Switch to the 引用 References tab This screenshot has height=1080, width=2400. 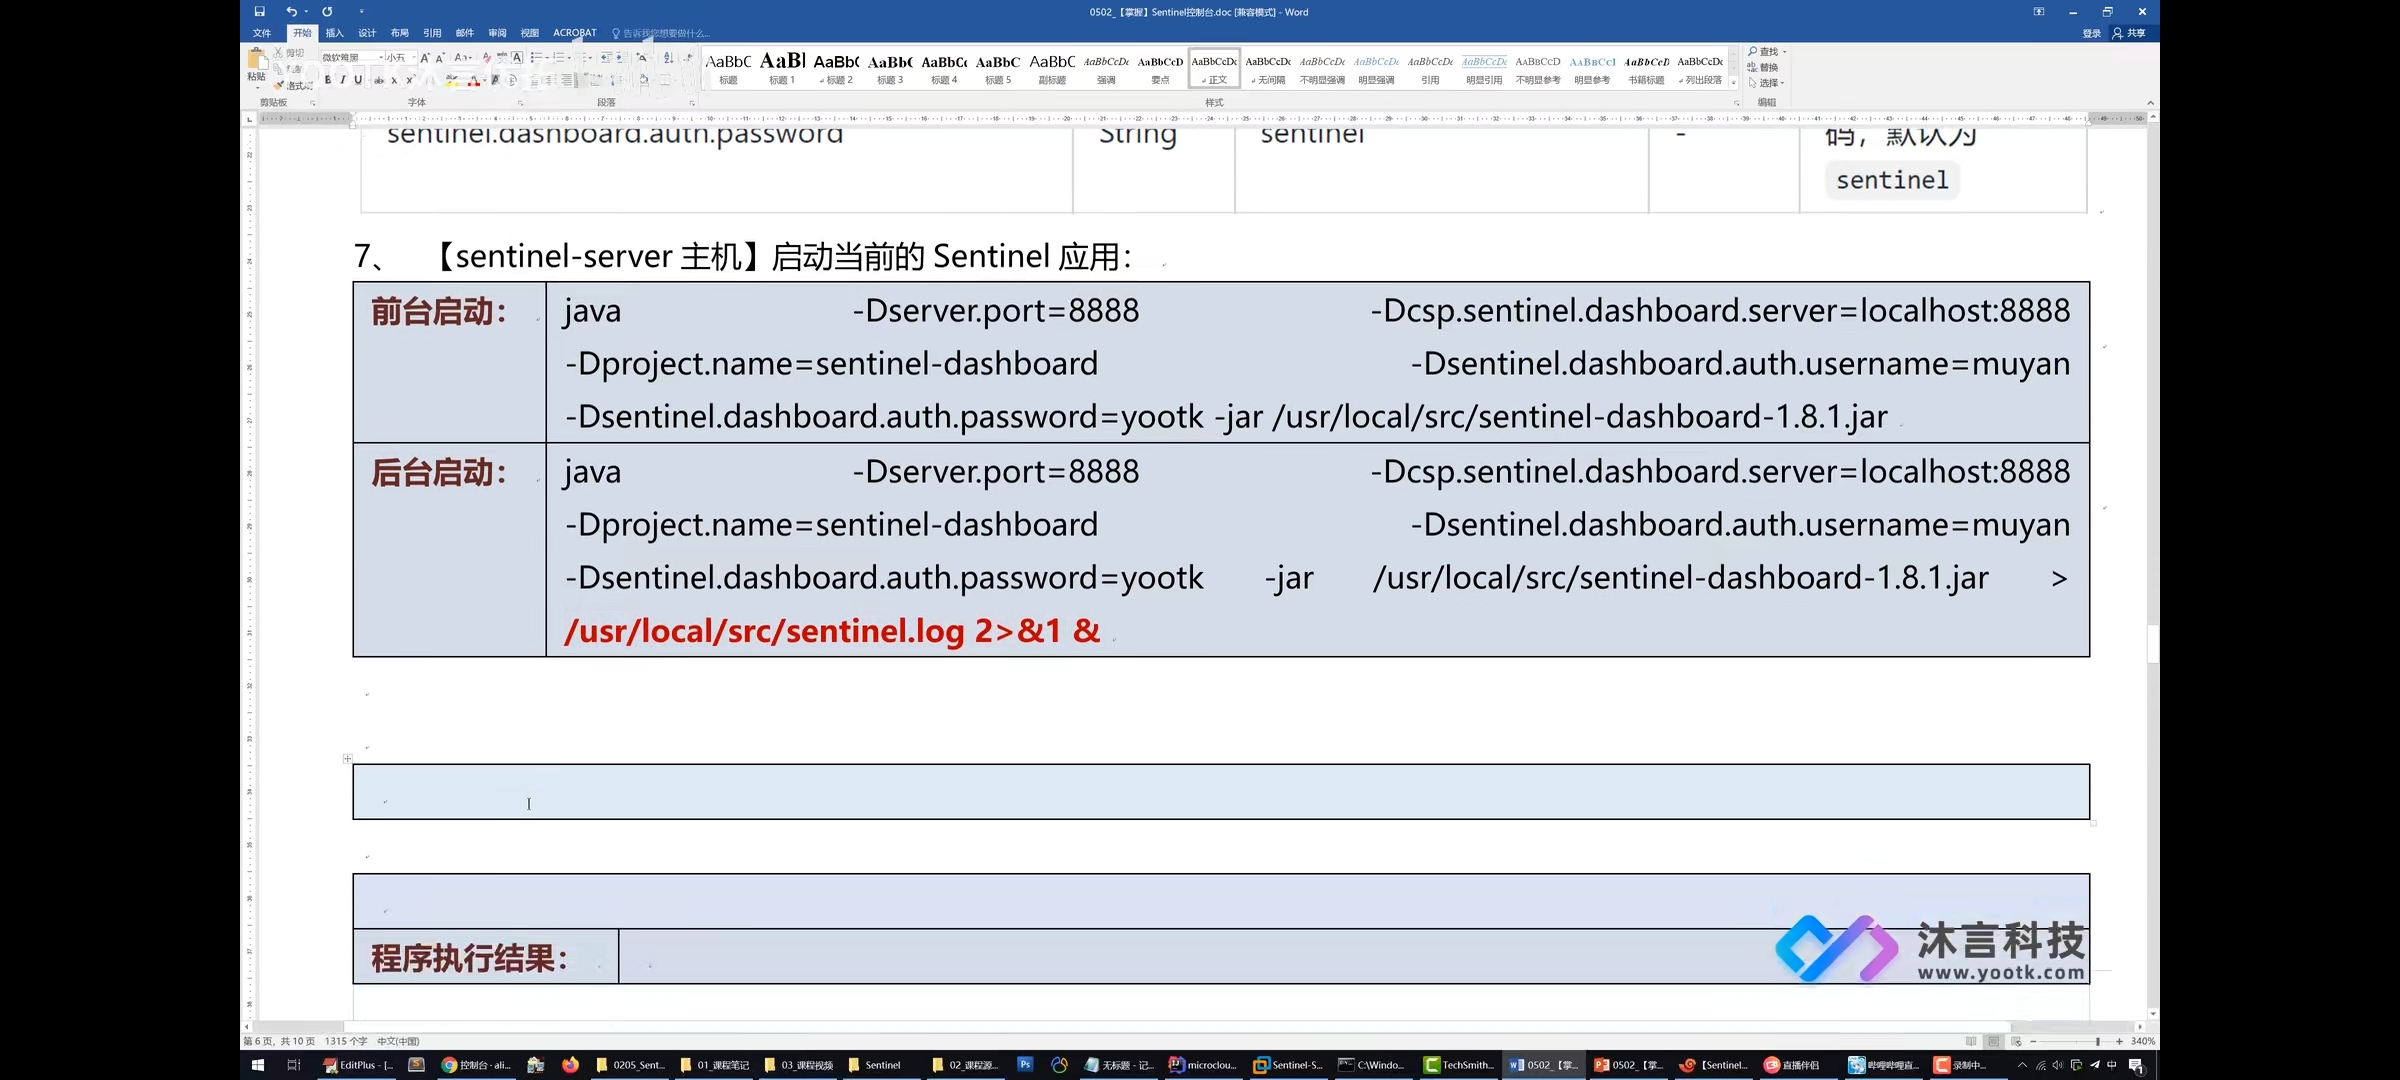click(432, 33)
